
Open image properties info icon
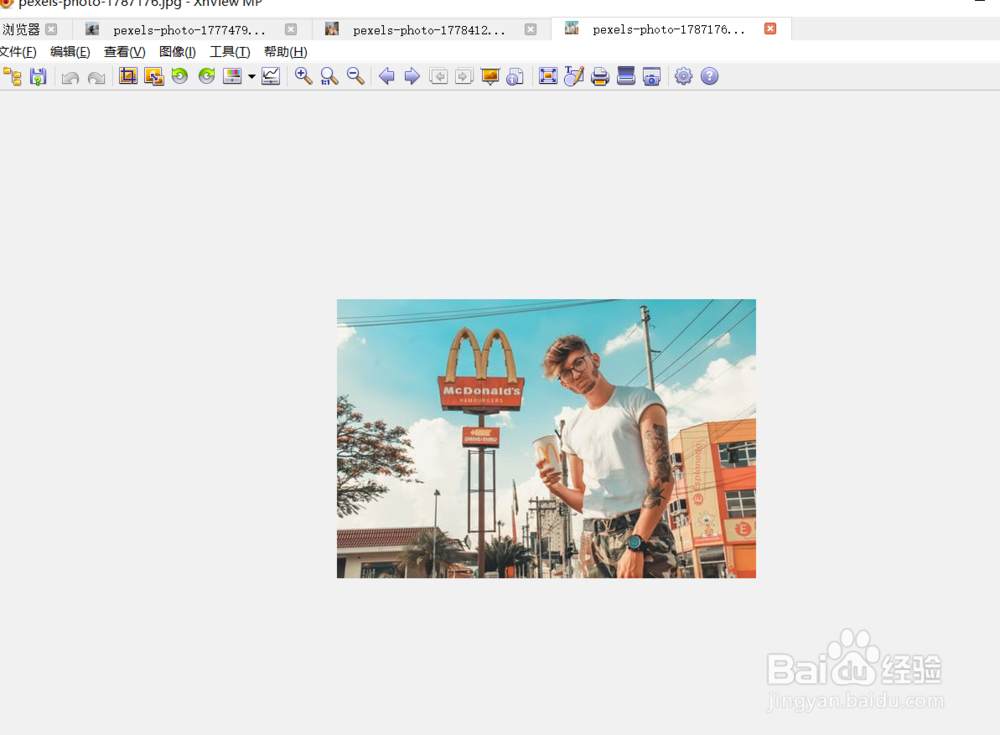[x=515, y=77]
